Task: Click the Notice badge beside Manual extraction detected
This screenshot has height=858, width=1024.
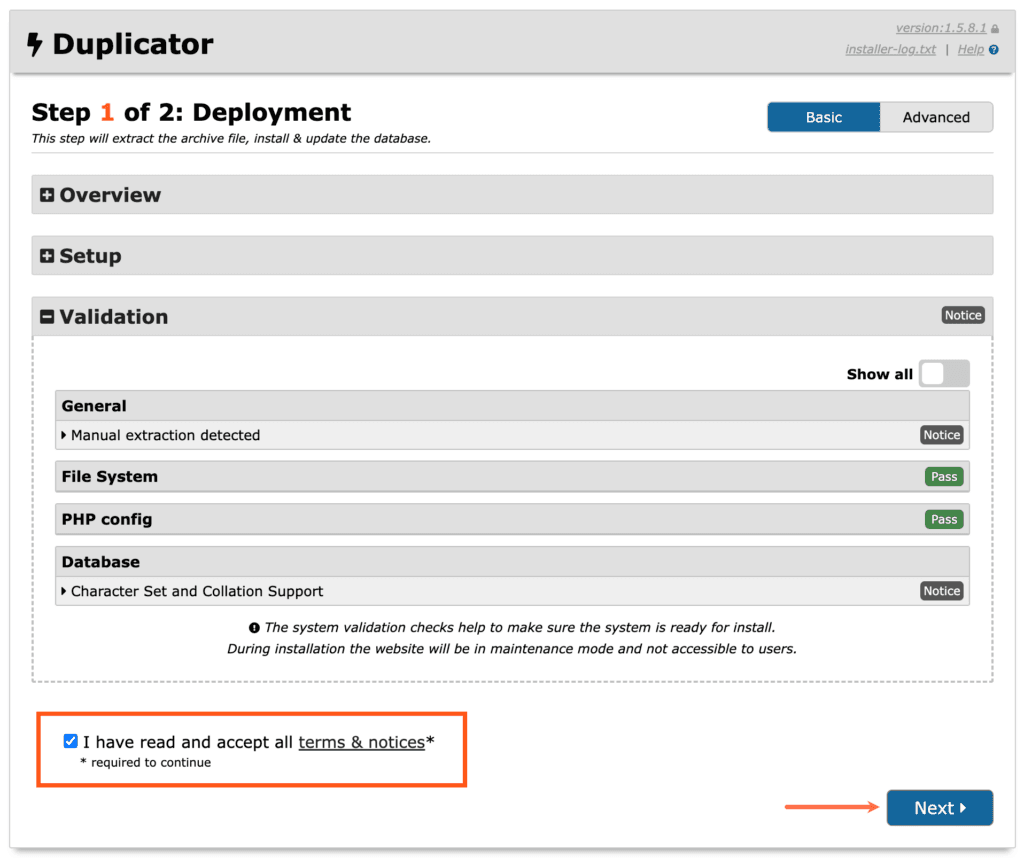Action: [x=941, y=434]
